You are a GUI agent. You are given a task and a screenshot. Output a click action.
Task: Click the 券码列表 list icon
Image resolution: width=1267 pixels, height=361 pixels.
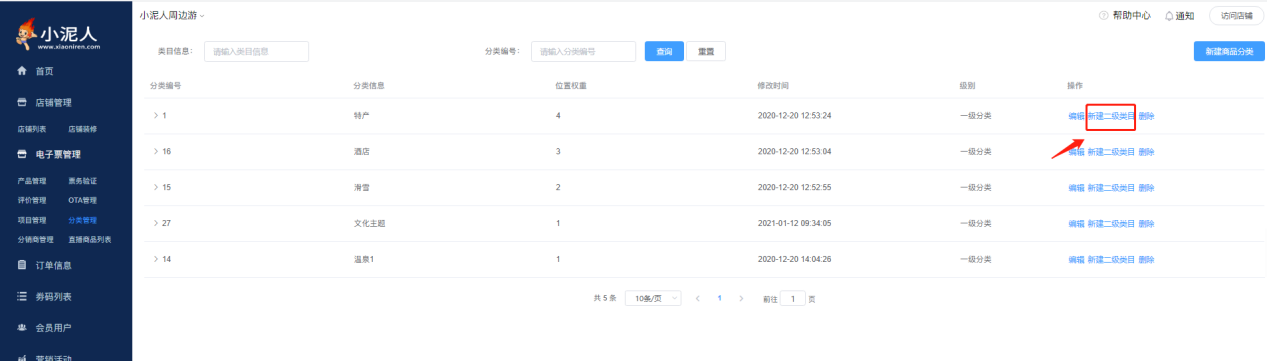pyautogui.click(x=21, y=296)
